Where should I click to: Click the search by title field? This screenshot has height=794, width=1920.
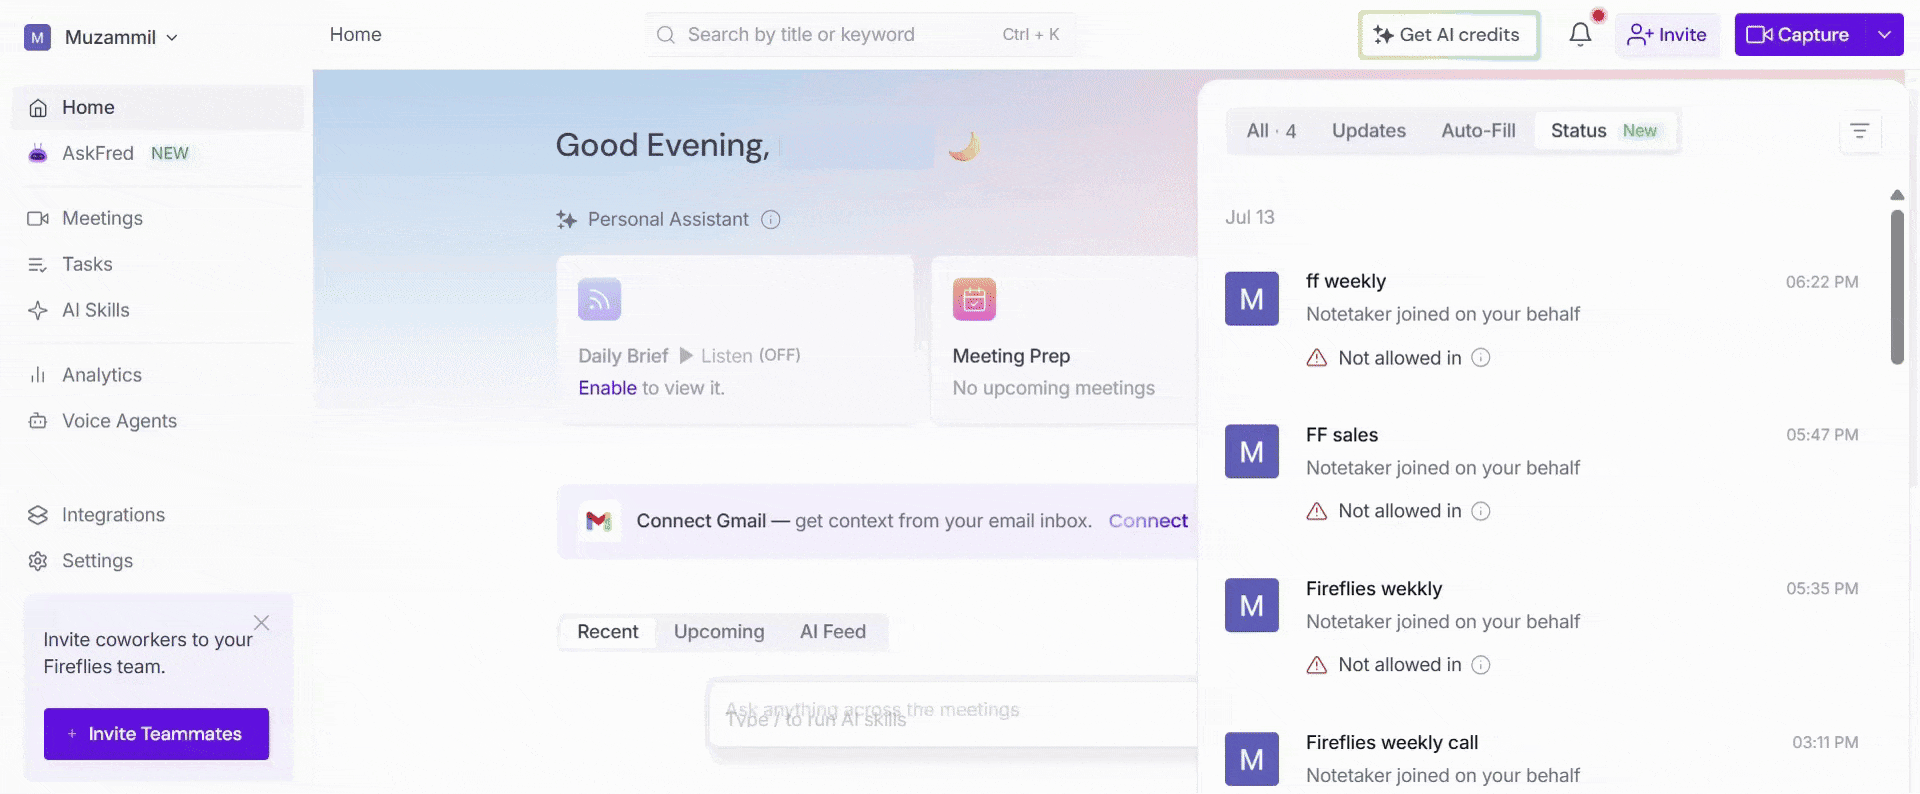861,35
